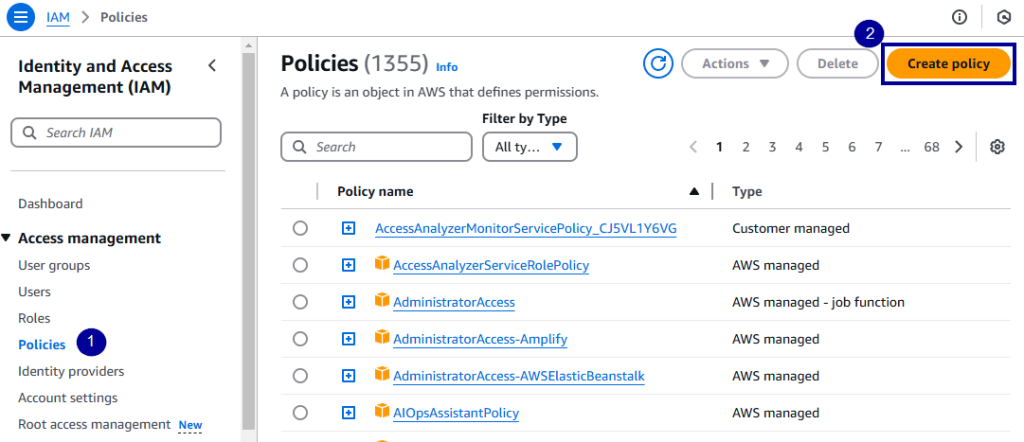Click the Policy name column header
The width and height of the screenshot is (1024, 442).
pyautogui.click(x=375, y=191)
